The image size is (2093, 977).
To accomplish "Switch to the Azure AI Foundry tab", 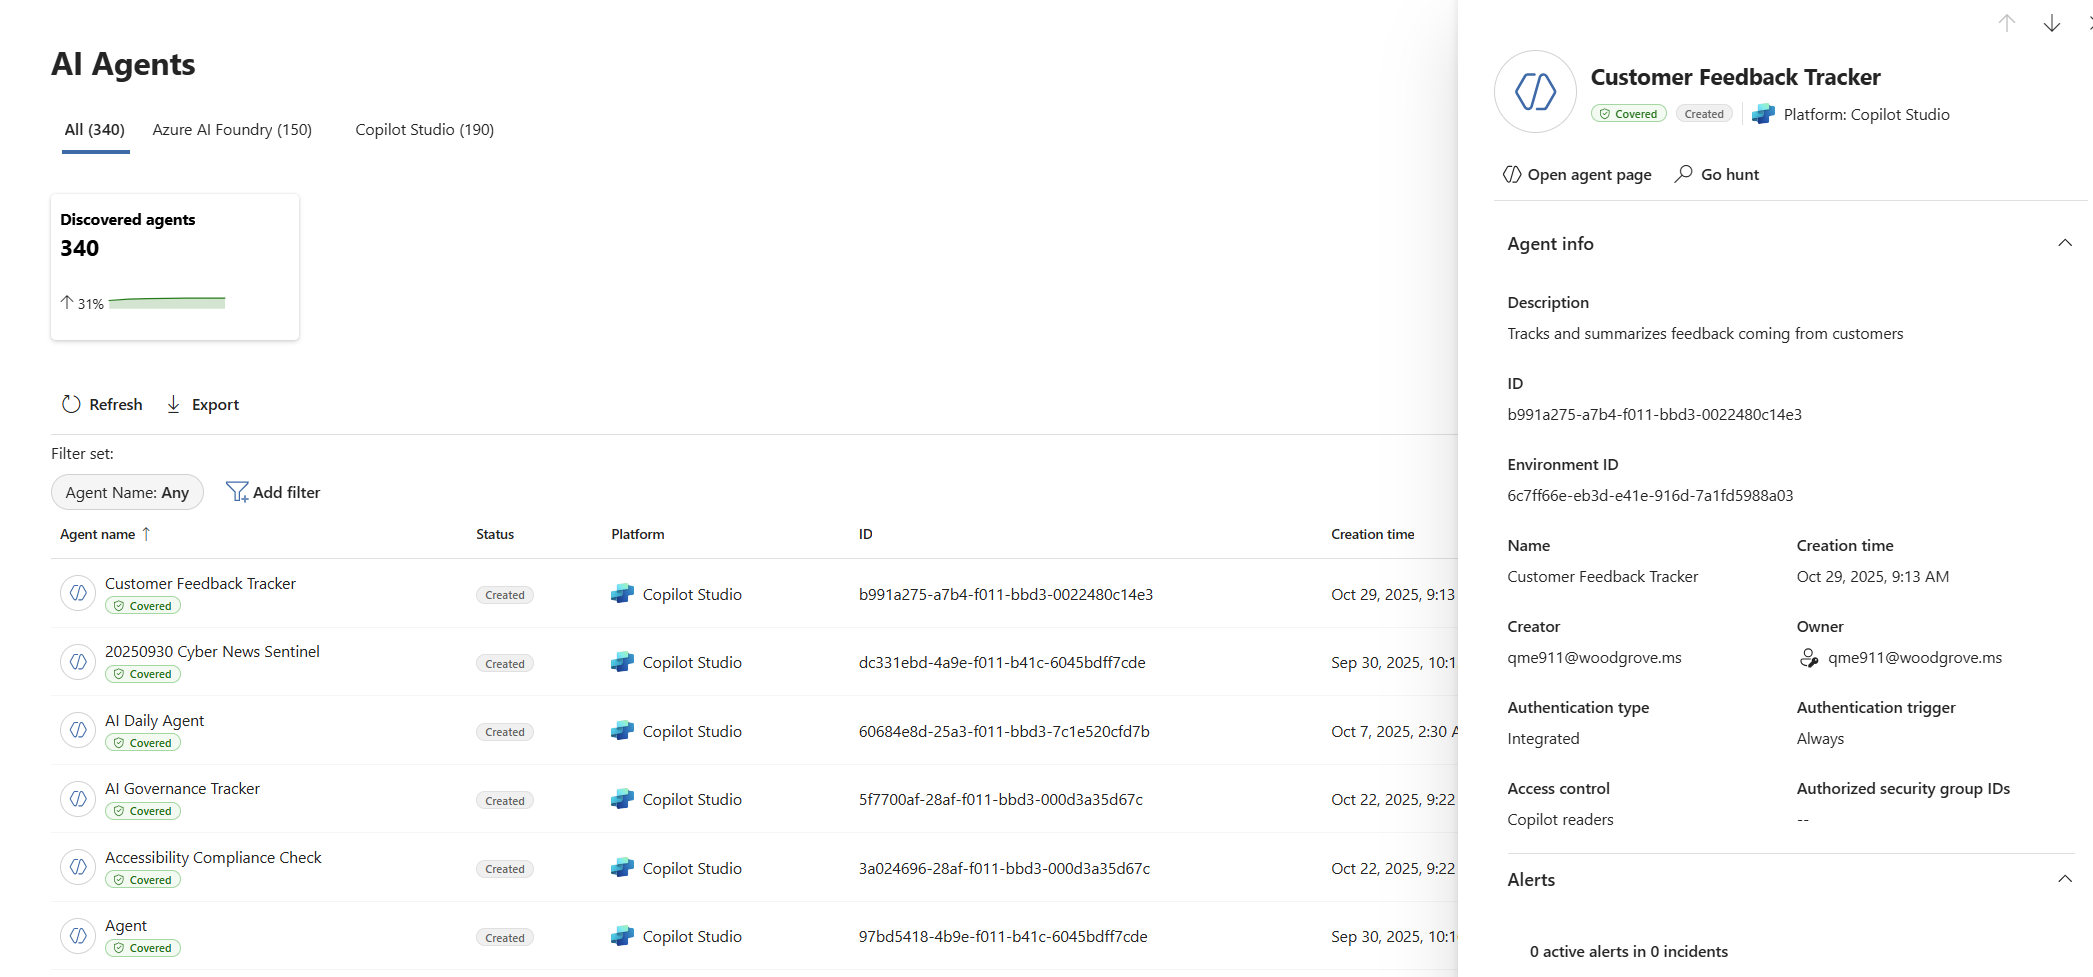I will [232, 129].
